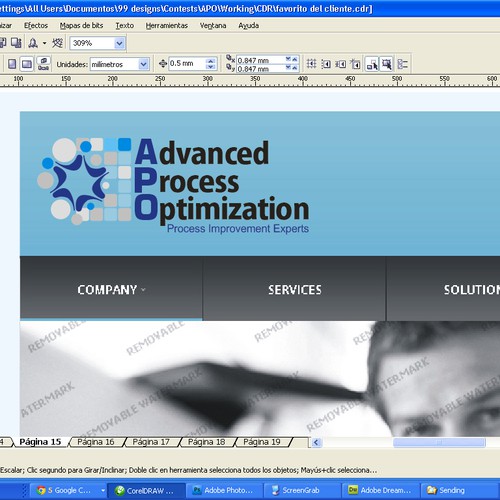Click the Advanced headline text in logo

(x=202, y=152)
